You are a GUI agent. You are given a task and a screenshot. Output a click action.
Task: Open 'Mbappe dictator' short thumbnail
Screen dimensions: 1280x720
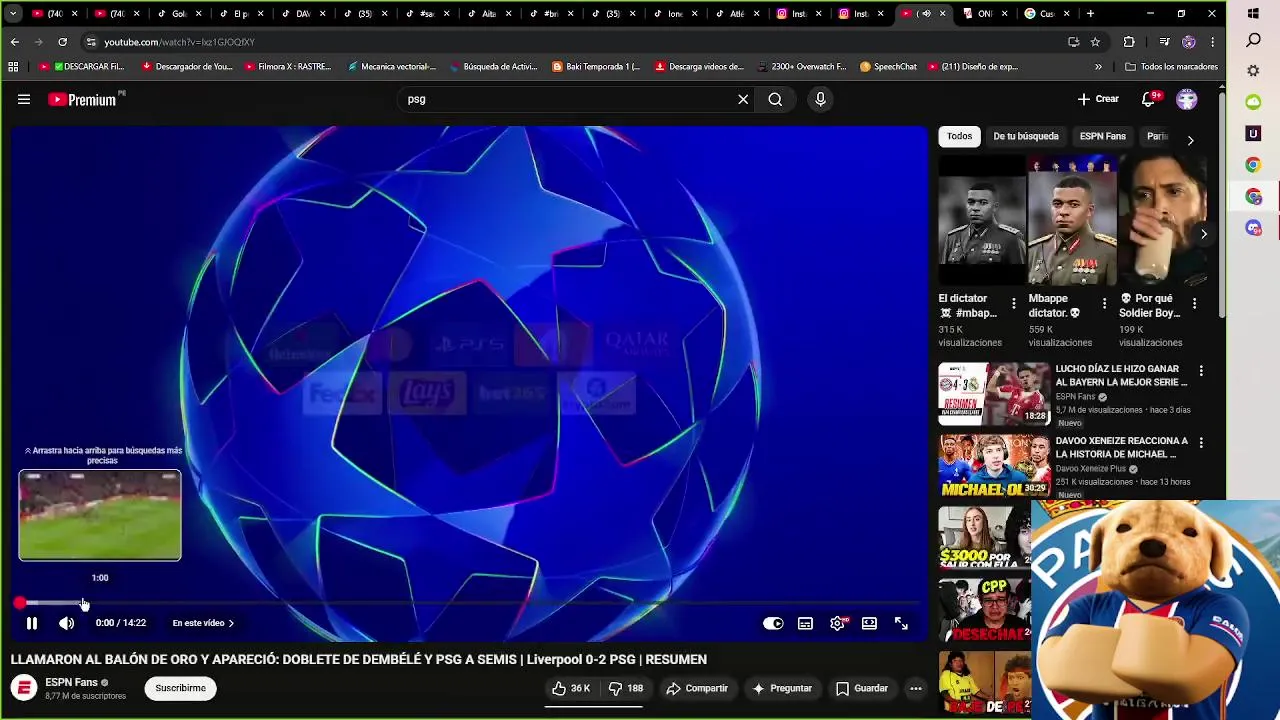[x=1072, y=221]
